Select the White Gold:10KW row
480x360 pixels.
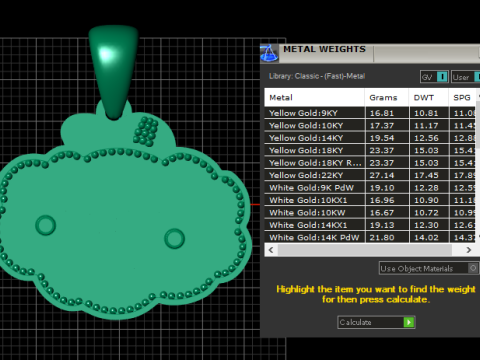[370, 213]
